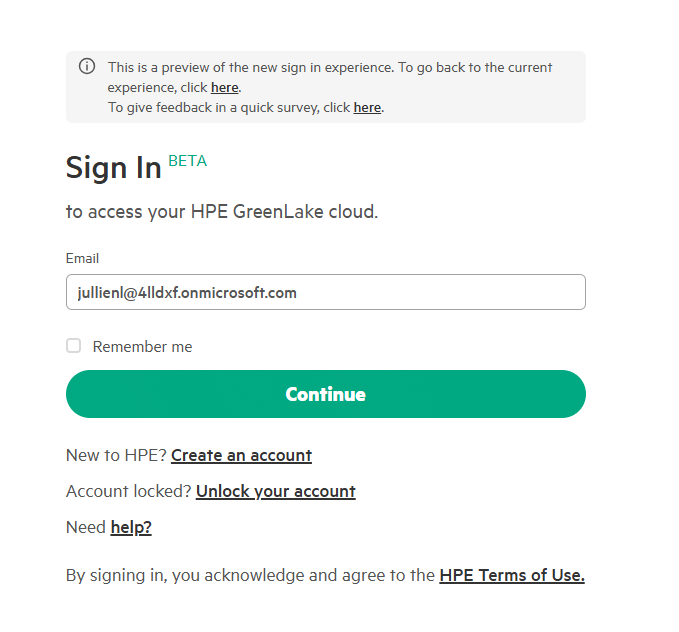Click the info icon in the preview banner
Viewport: 679px width, 632px height.
(87, 67)
